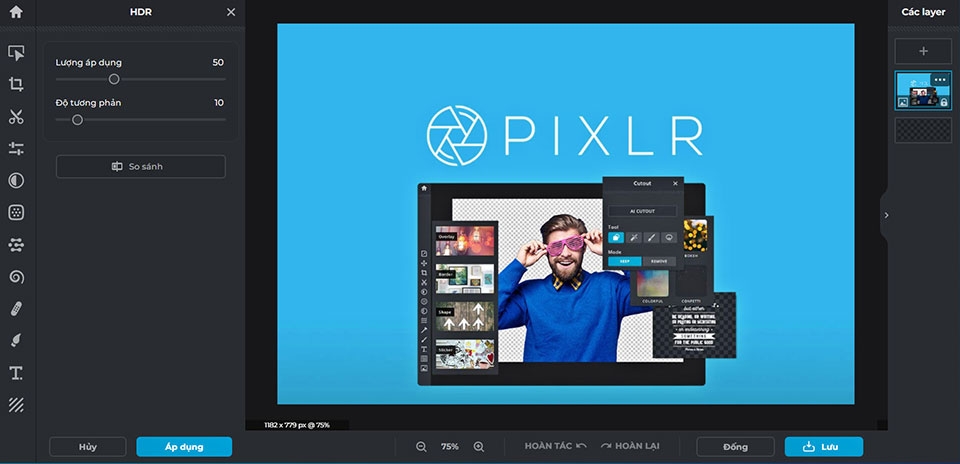Click the Độ tương phản slider handle
Screen dimensions: 960x464
pos(77,120)
